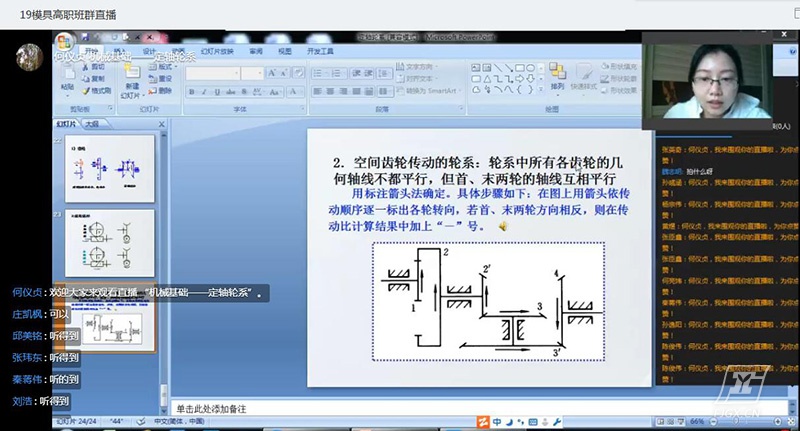Click the sound speaker icon on slide
Screen dimensions: 800x431
point(503,226)
